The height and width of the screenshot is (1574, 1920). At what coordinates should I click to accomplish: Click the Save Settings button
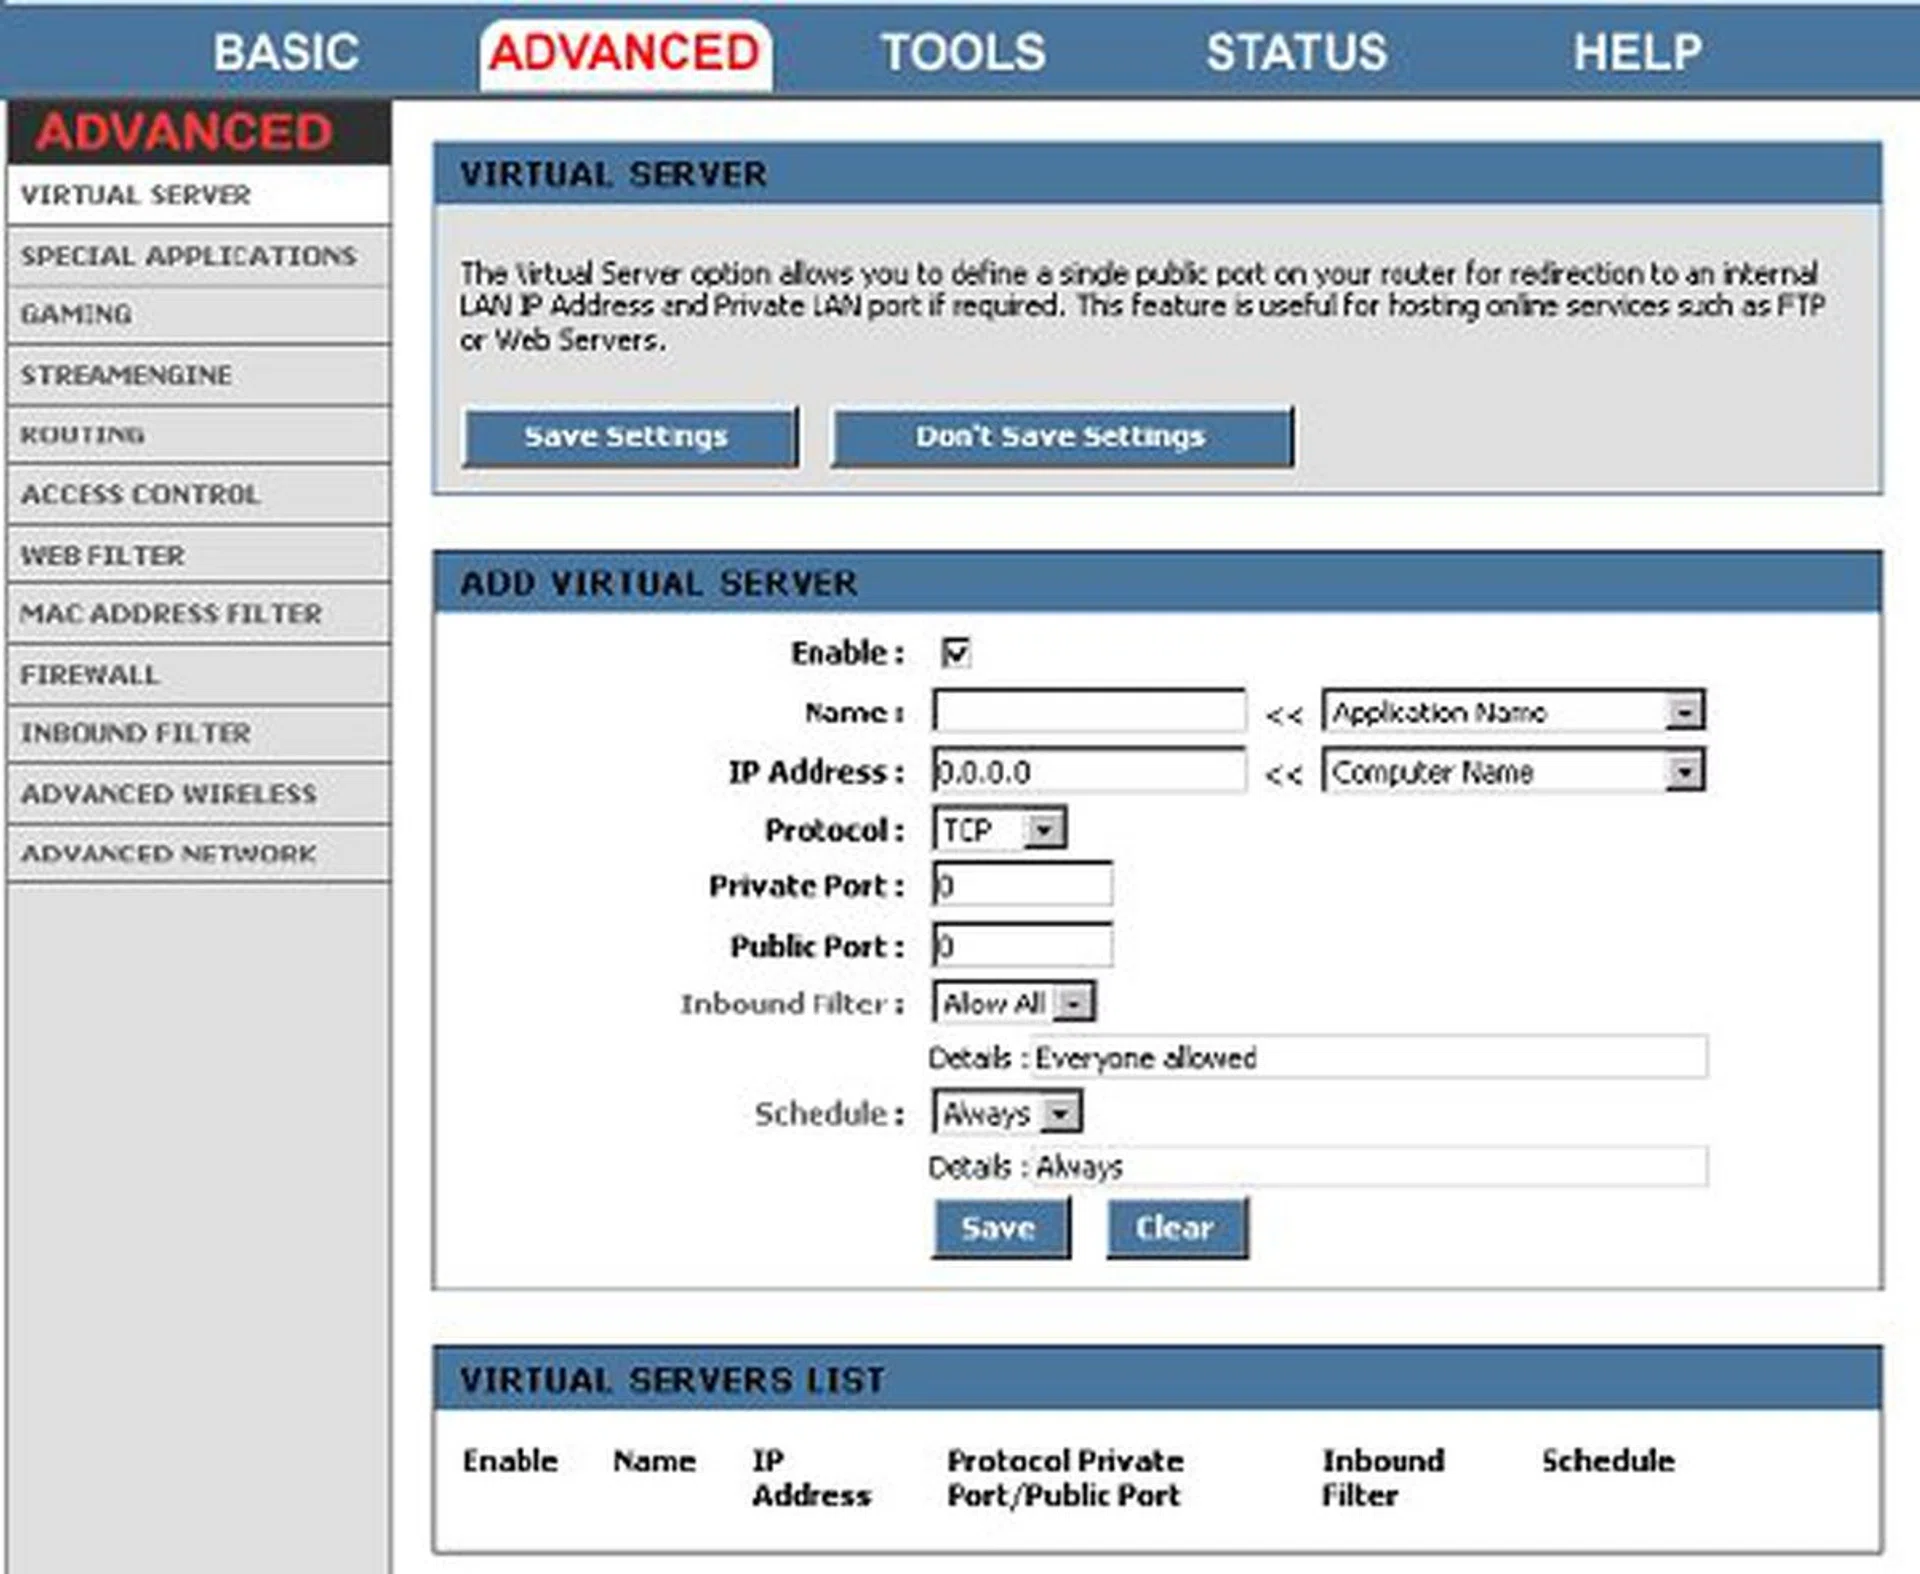[x=628, y=436]
